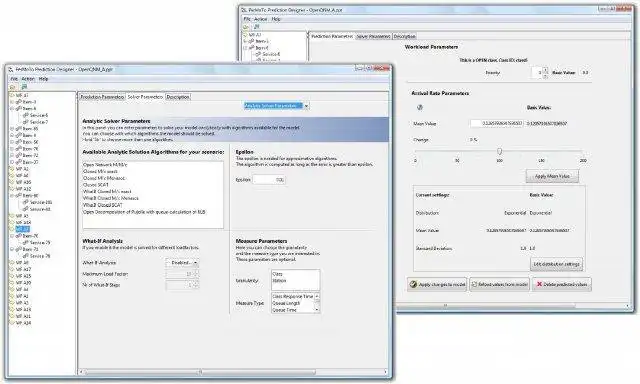This screenshot has width=640, height=384.
Task: Click the last WP folder icon in front tree
Action: 12,323
